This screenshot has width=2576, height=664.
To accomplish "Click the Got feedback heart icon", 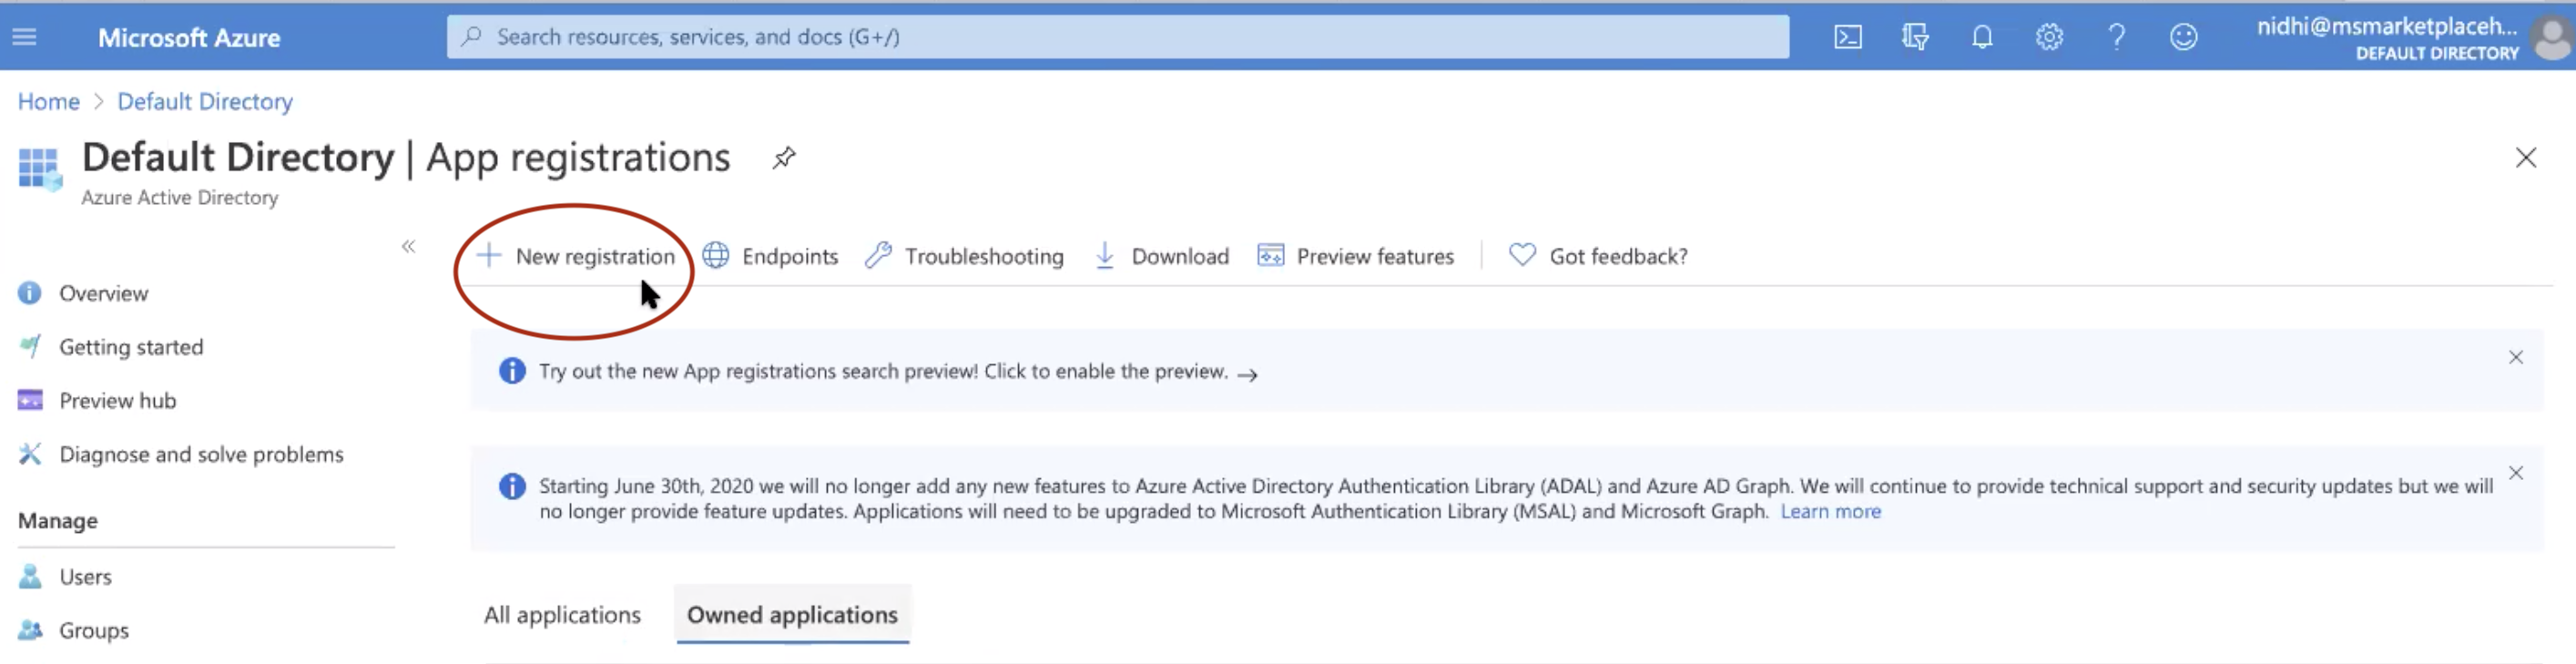I will [x=1522, y=255].
